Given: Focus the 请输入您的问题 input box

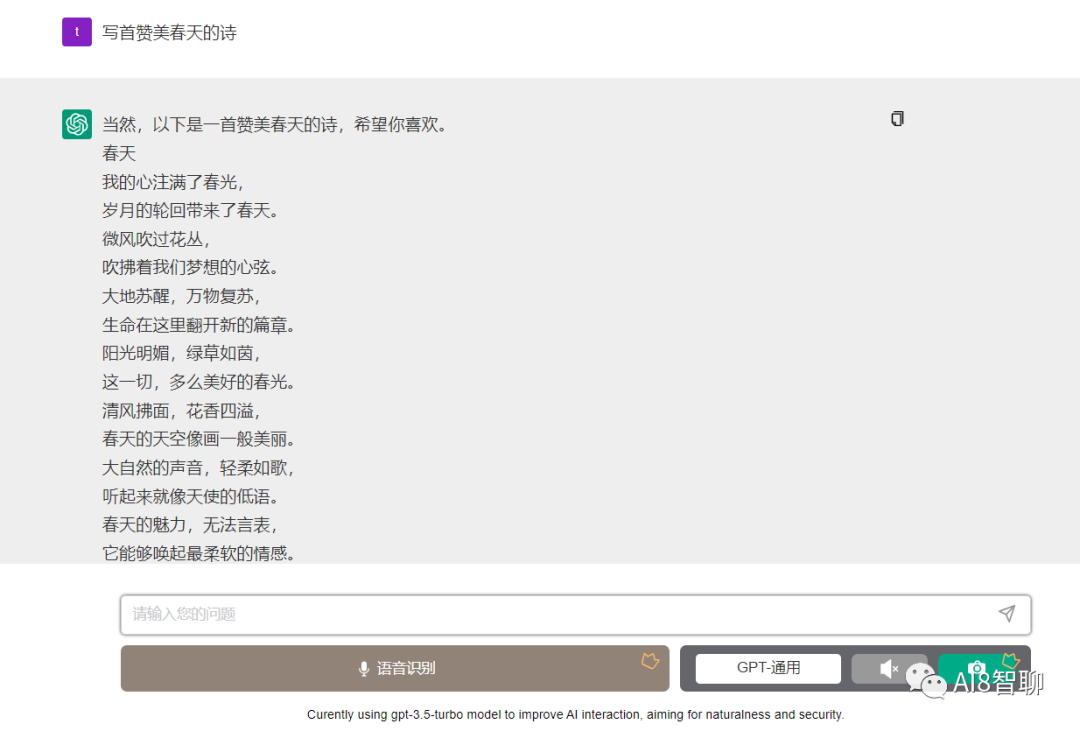Looking at the screenshot, I should (560, 614).
